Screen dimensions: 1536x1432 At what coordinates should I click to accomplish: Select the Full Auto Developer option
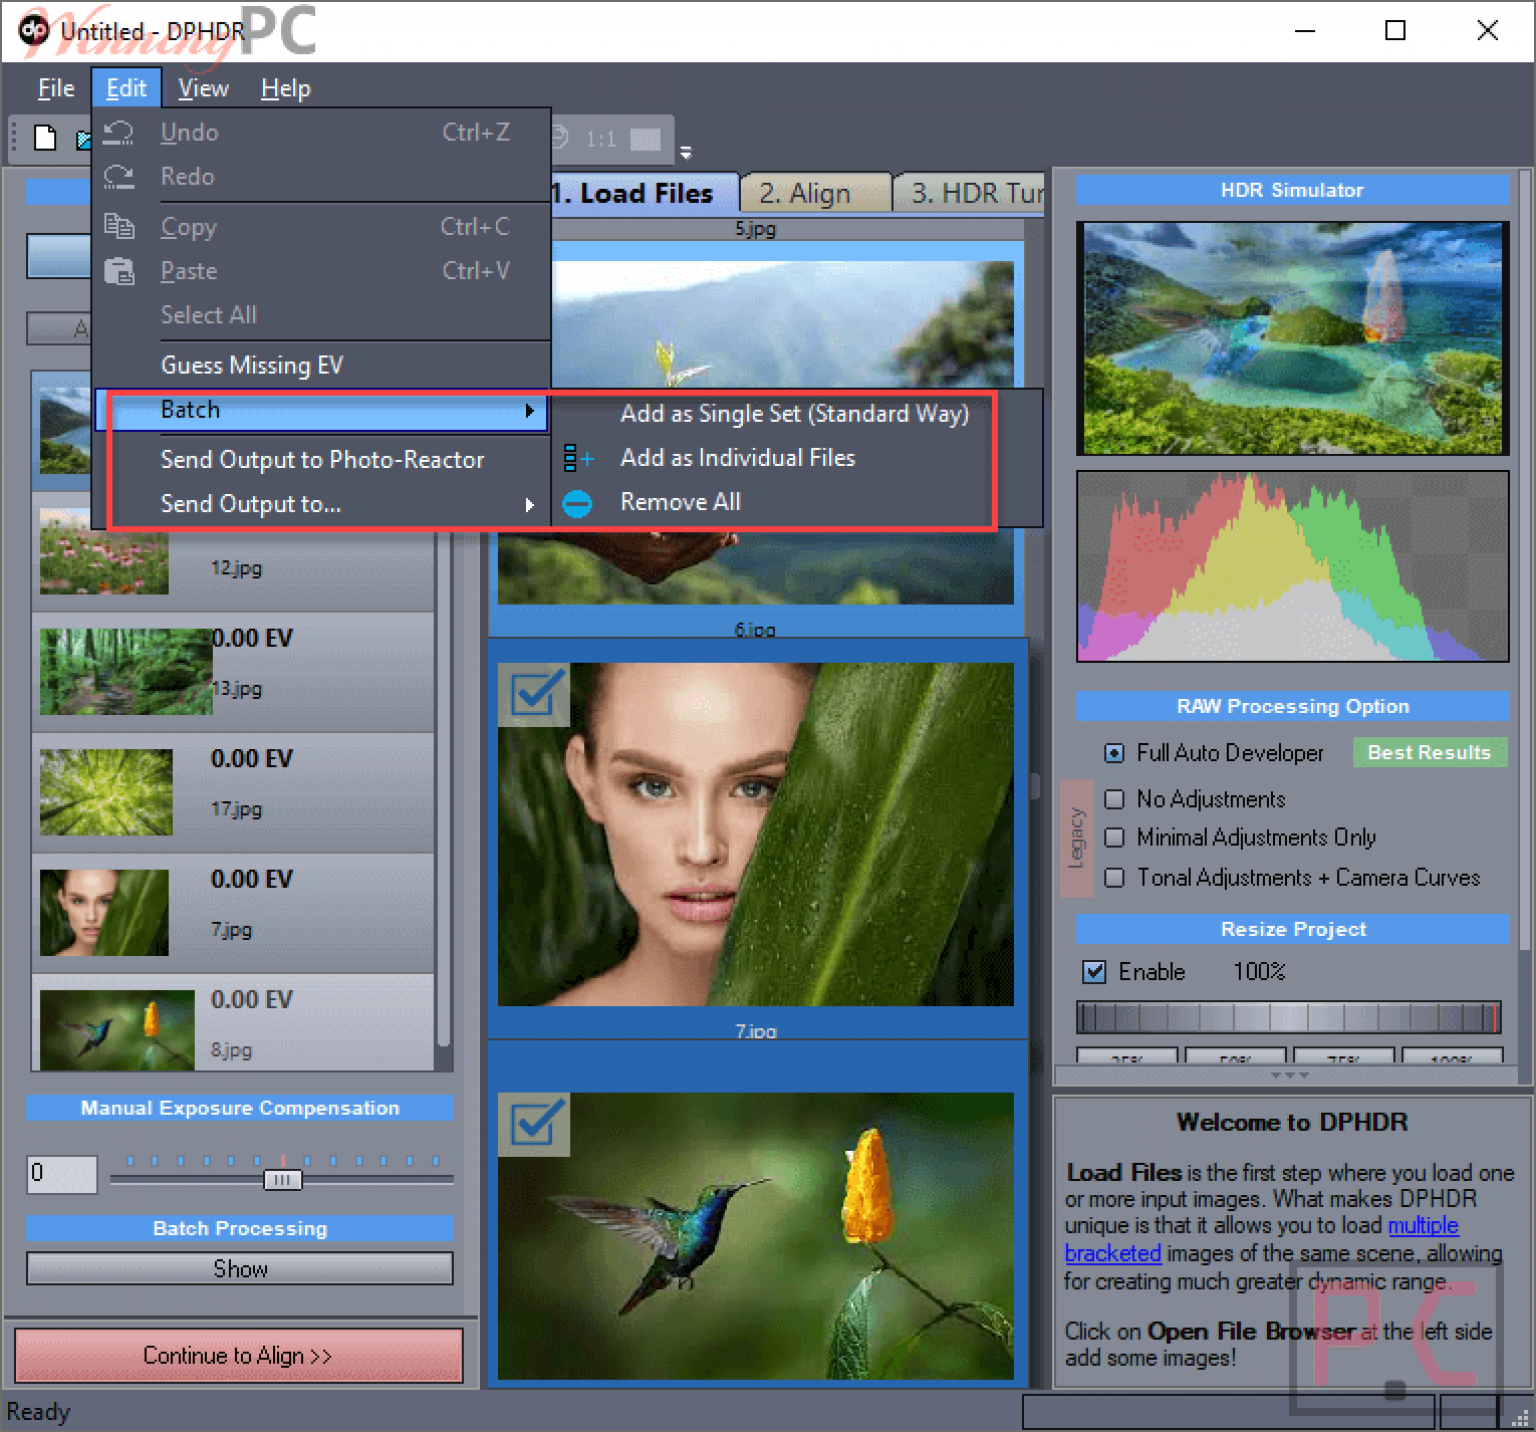[1114, 753]
